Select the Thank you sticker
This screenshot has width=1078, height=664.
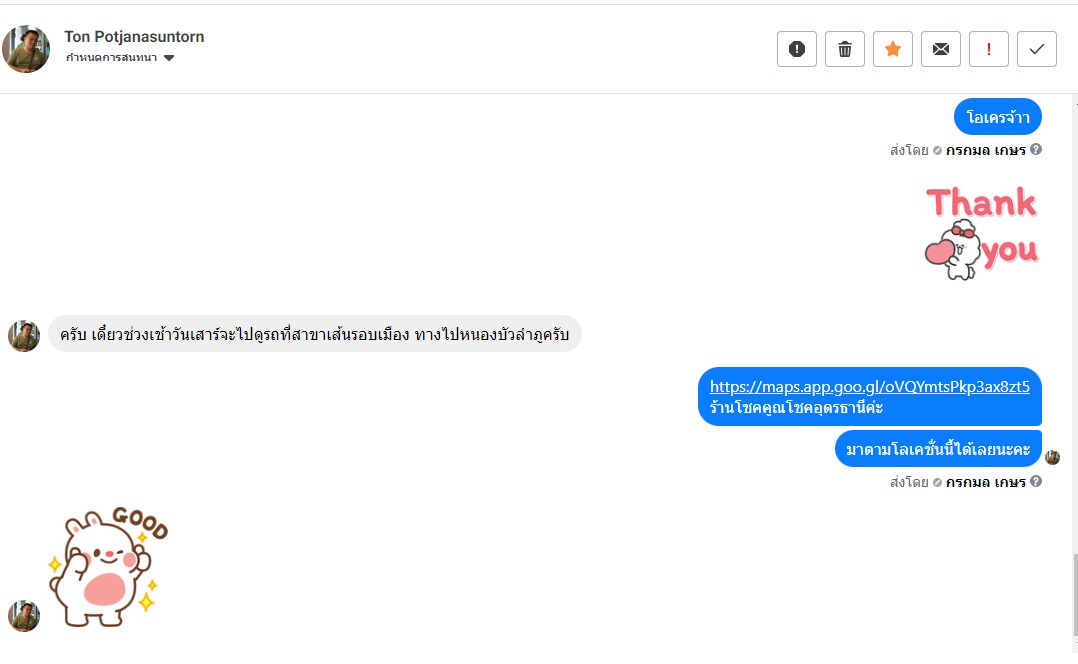981,231
